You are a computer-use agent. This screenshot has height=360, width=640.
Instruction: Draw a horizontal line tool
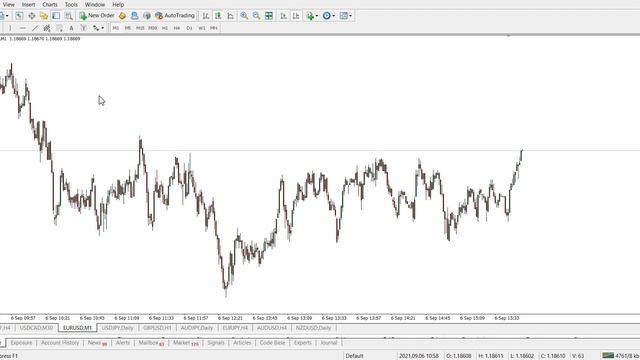23,28
